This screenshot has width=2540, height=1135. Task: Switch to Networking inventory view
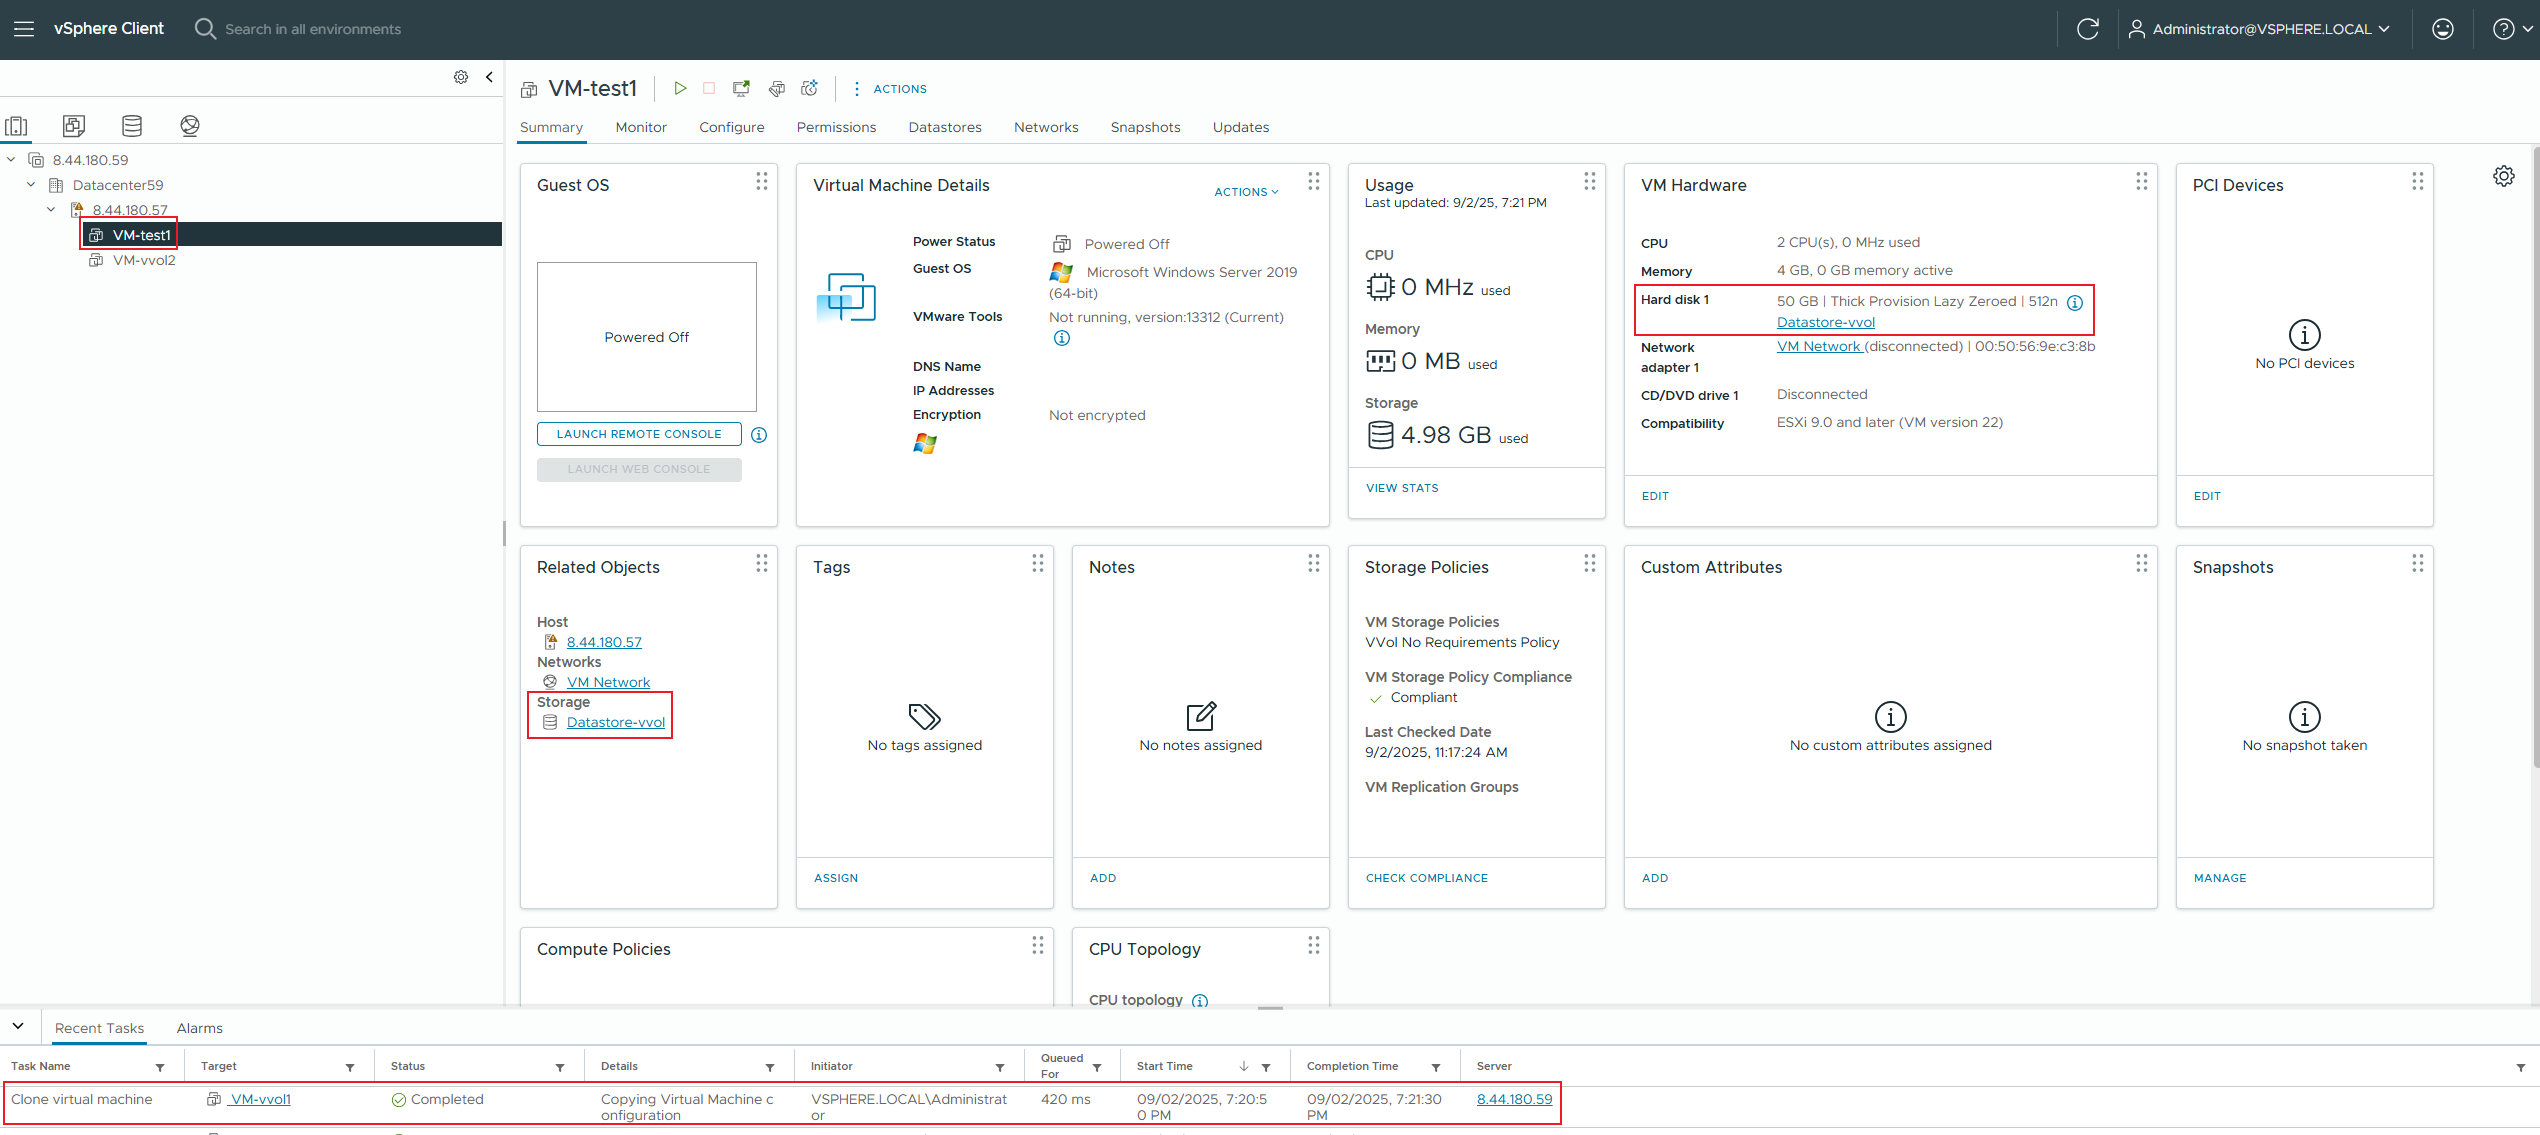[190, 126]
